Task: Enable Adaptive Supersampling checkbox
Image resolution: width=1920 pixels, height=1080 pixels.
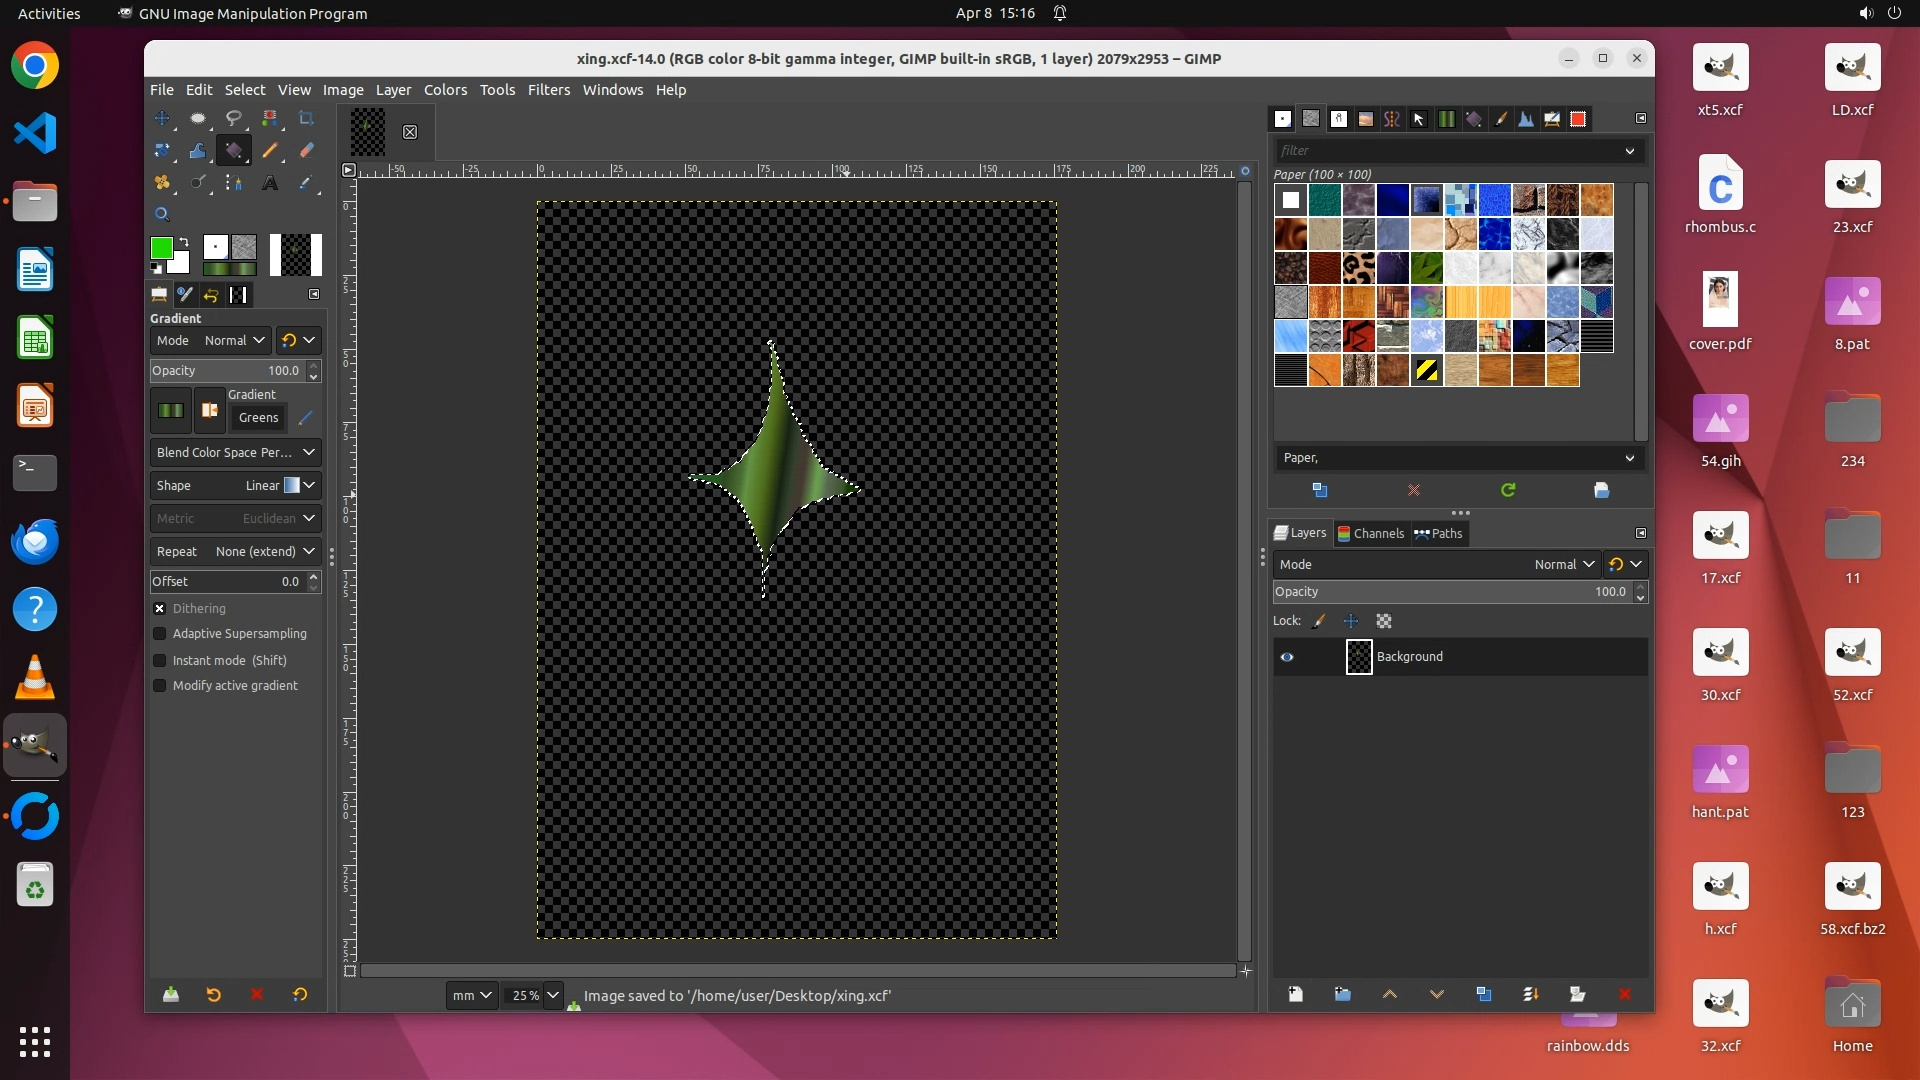Action: (x=159, y=634)
